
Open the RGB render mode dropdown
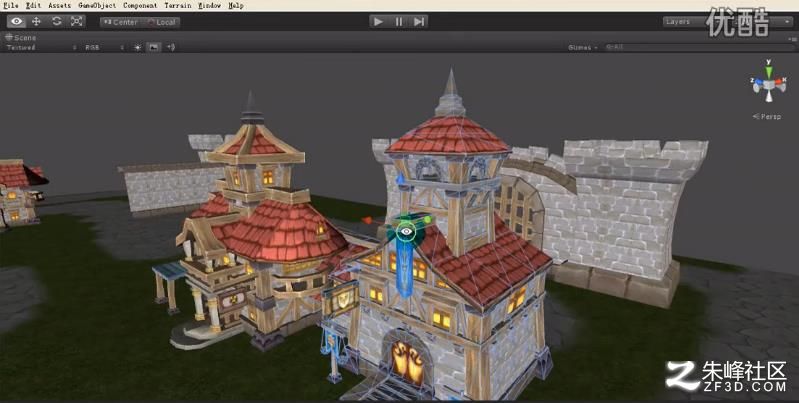tap(104, 47)
